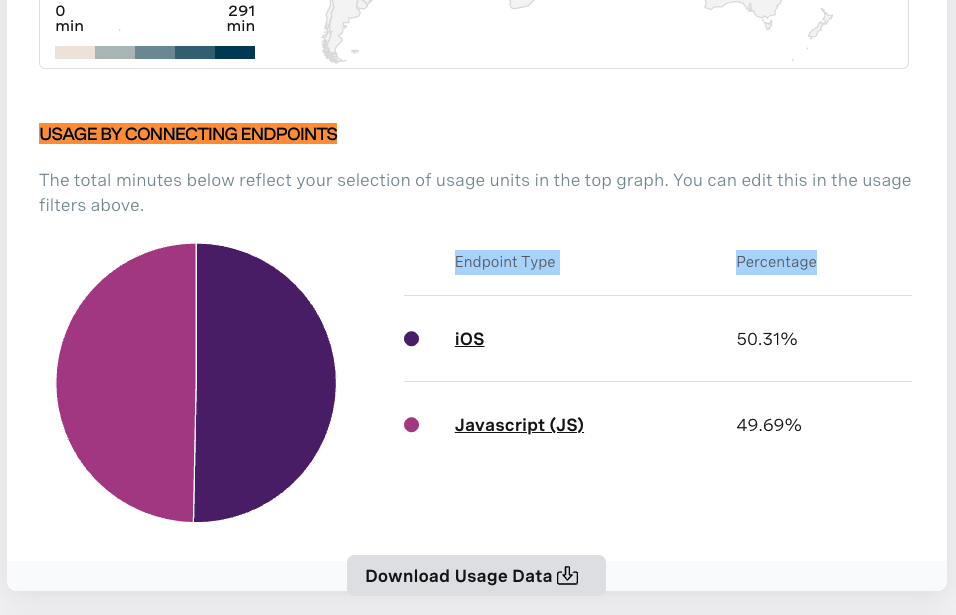Click the 49.69% percentage value
Image resolution: width=956 pixels, height=615 pixels.
[x=768, y=425]
